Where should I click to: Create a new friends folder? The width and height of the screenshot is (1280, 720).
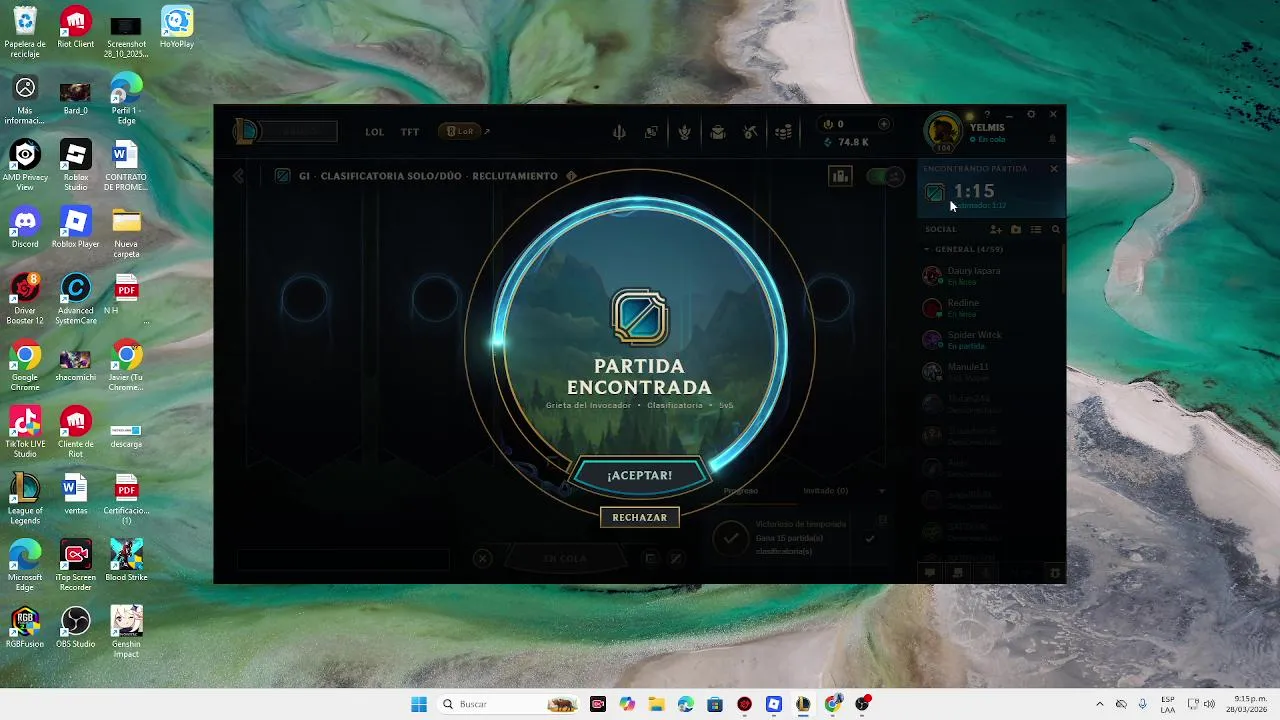1016,229
